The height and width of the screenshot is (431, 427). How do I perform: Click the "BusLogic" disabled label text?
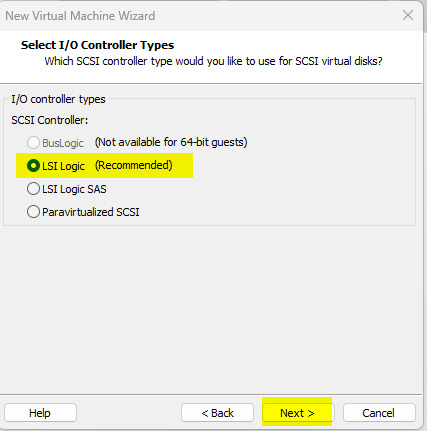[63, 143]
